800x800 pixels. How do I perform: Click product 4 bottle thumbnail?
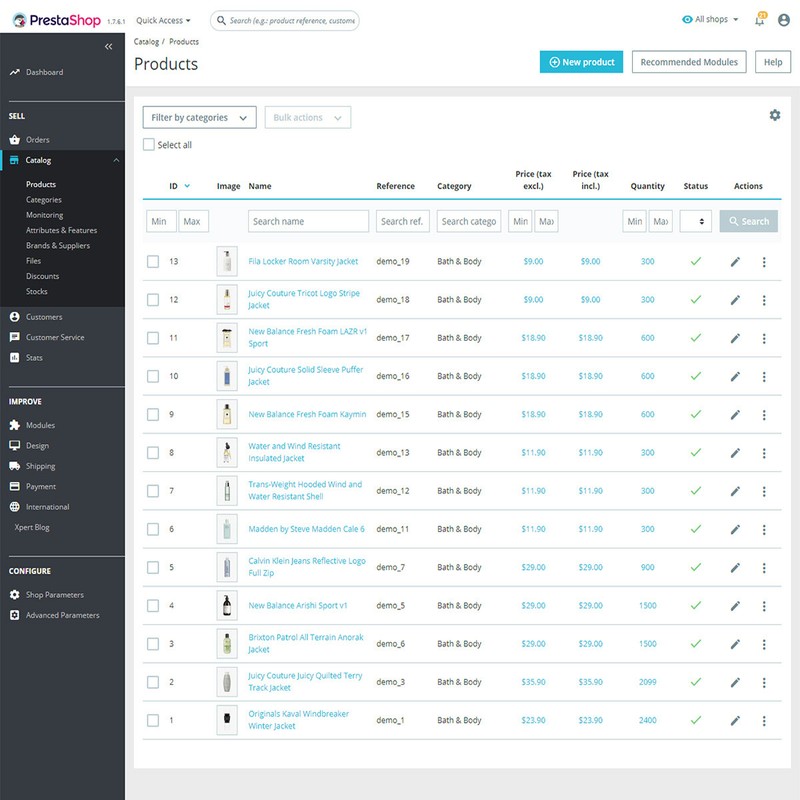click(x=227, y=606)
